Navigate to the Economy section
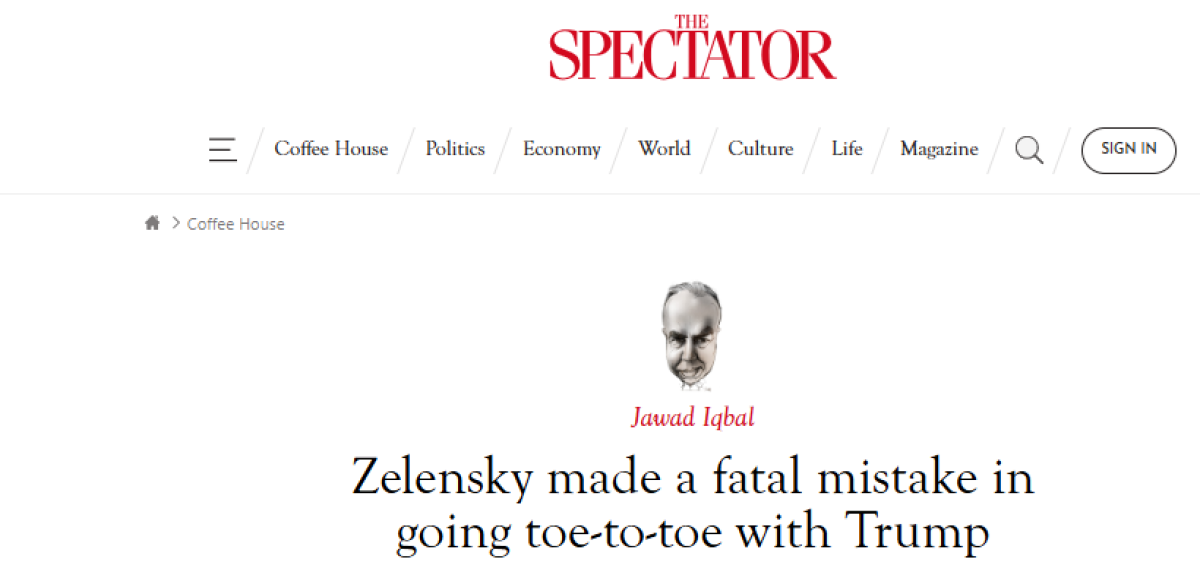This screenshot has height=581, width=1200. point(562,149)
